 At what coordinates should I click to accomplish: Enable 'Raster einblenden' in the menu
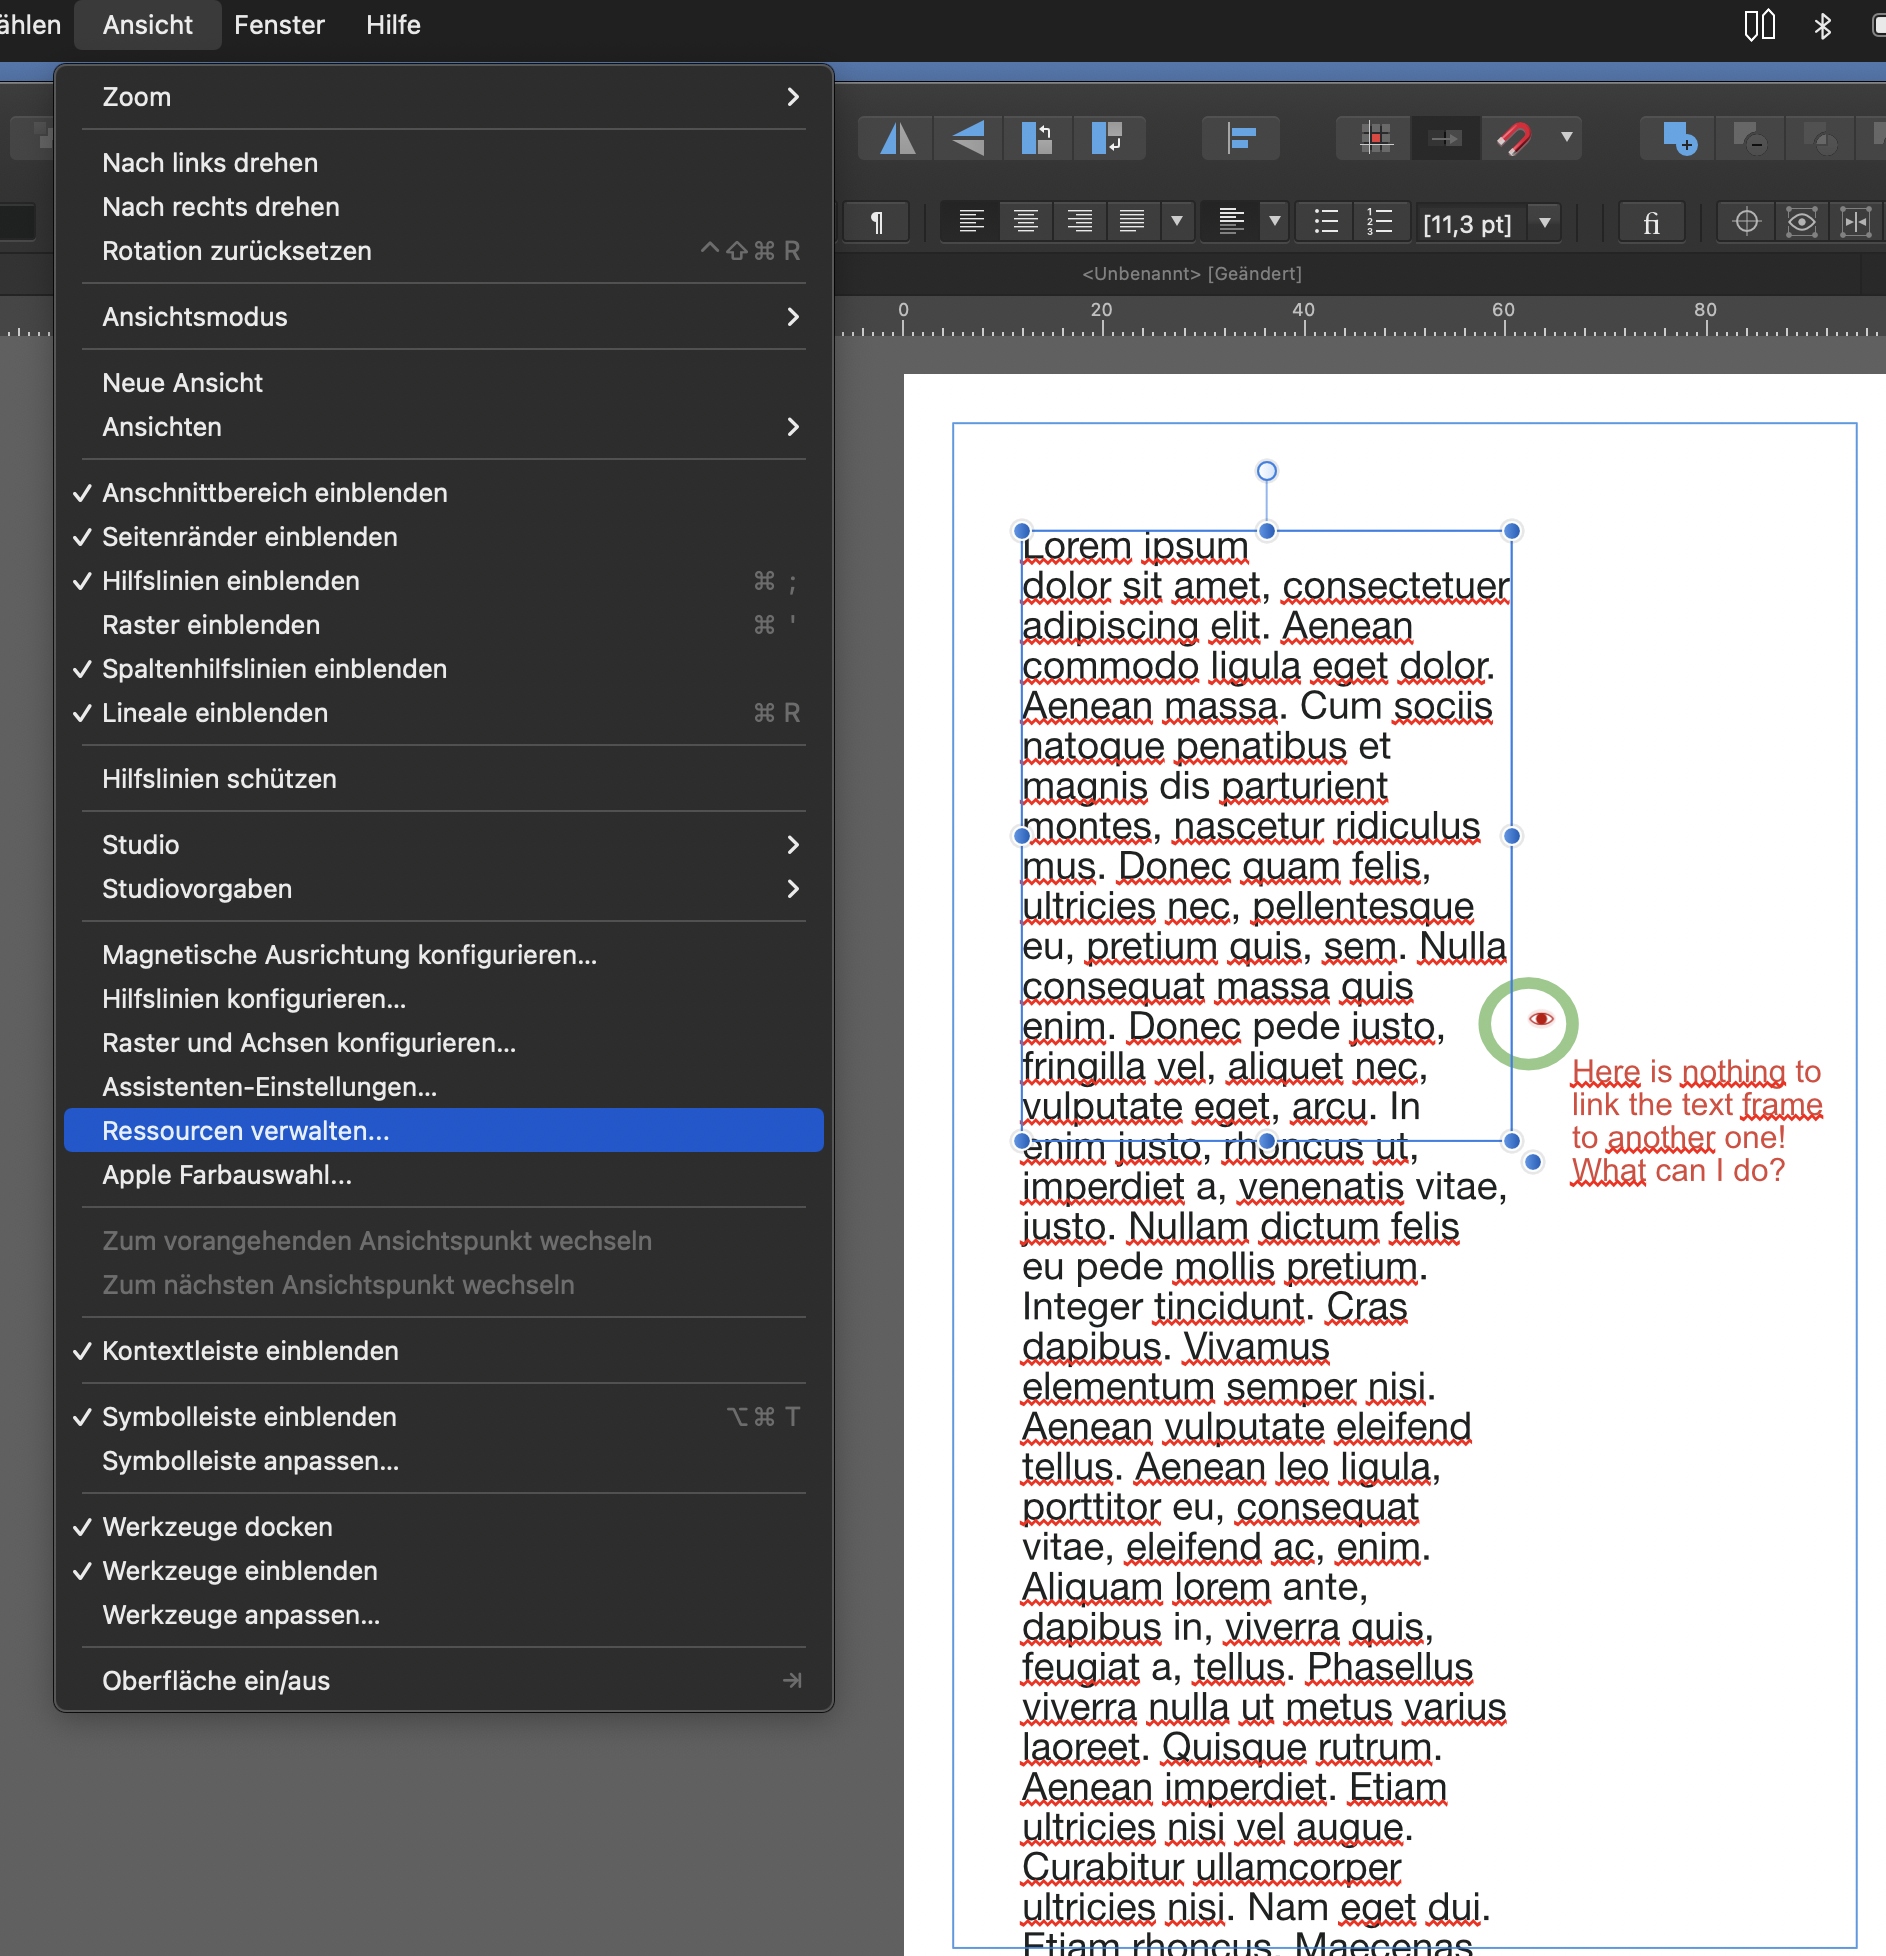(x=211, y=625)
